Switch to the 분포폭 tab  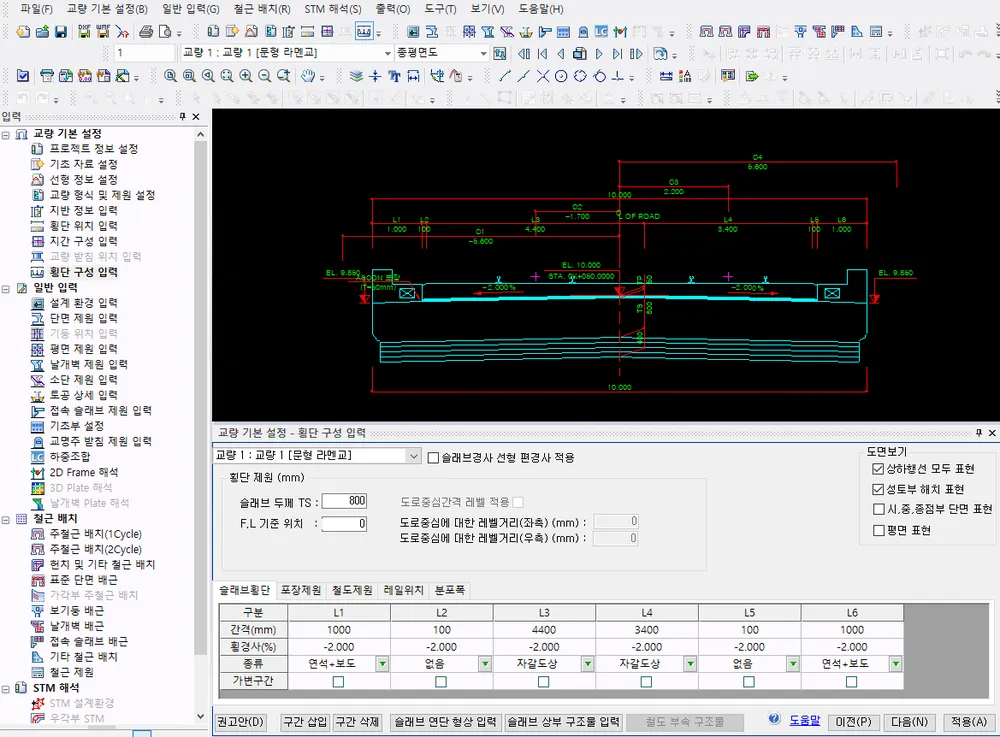[x=449, y=590]
